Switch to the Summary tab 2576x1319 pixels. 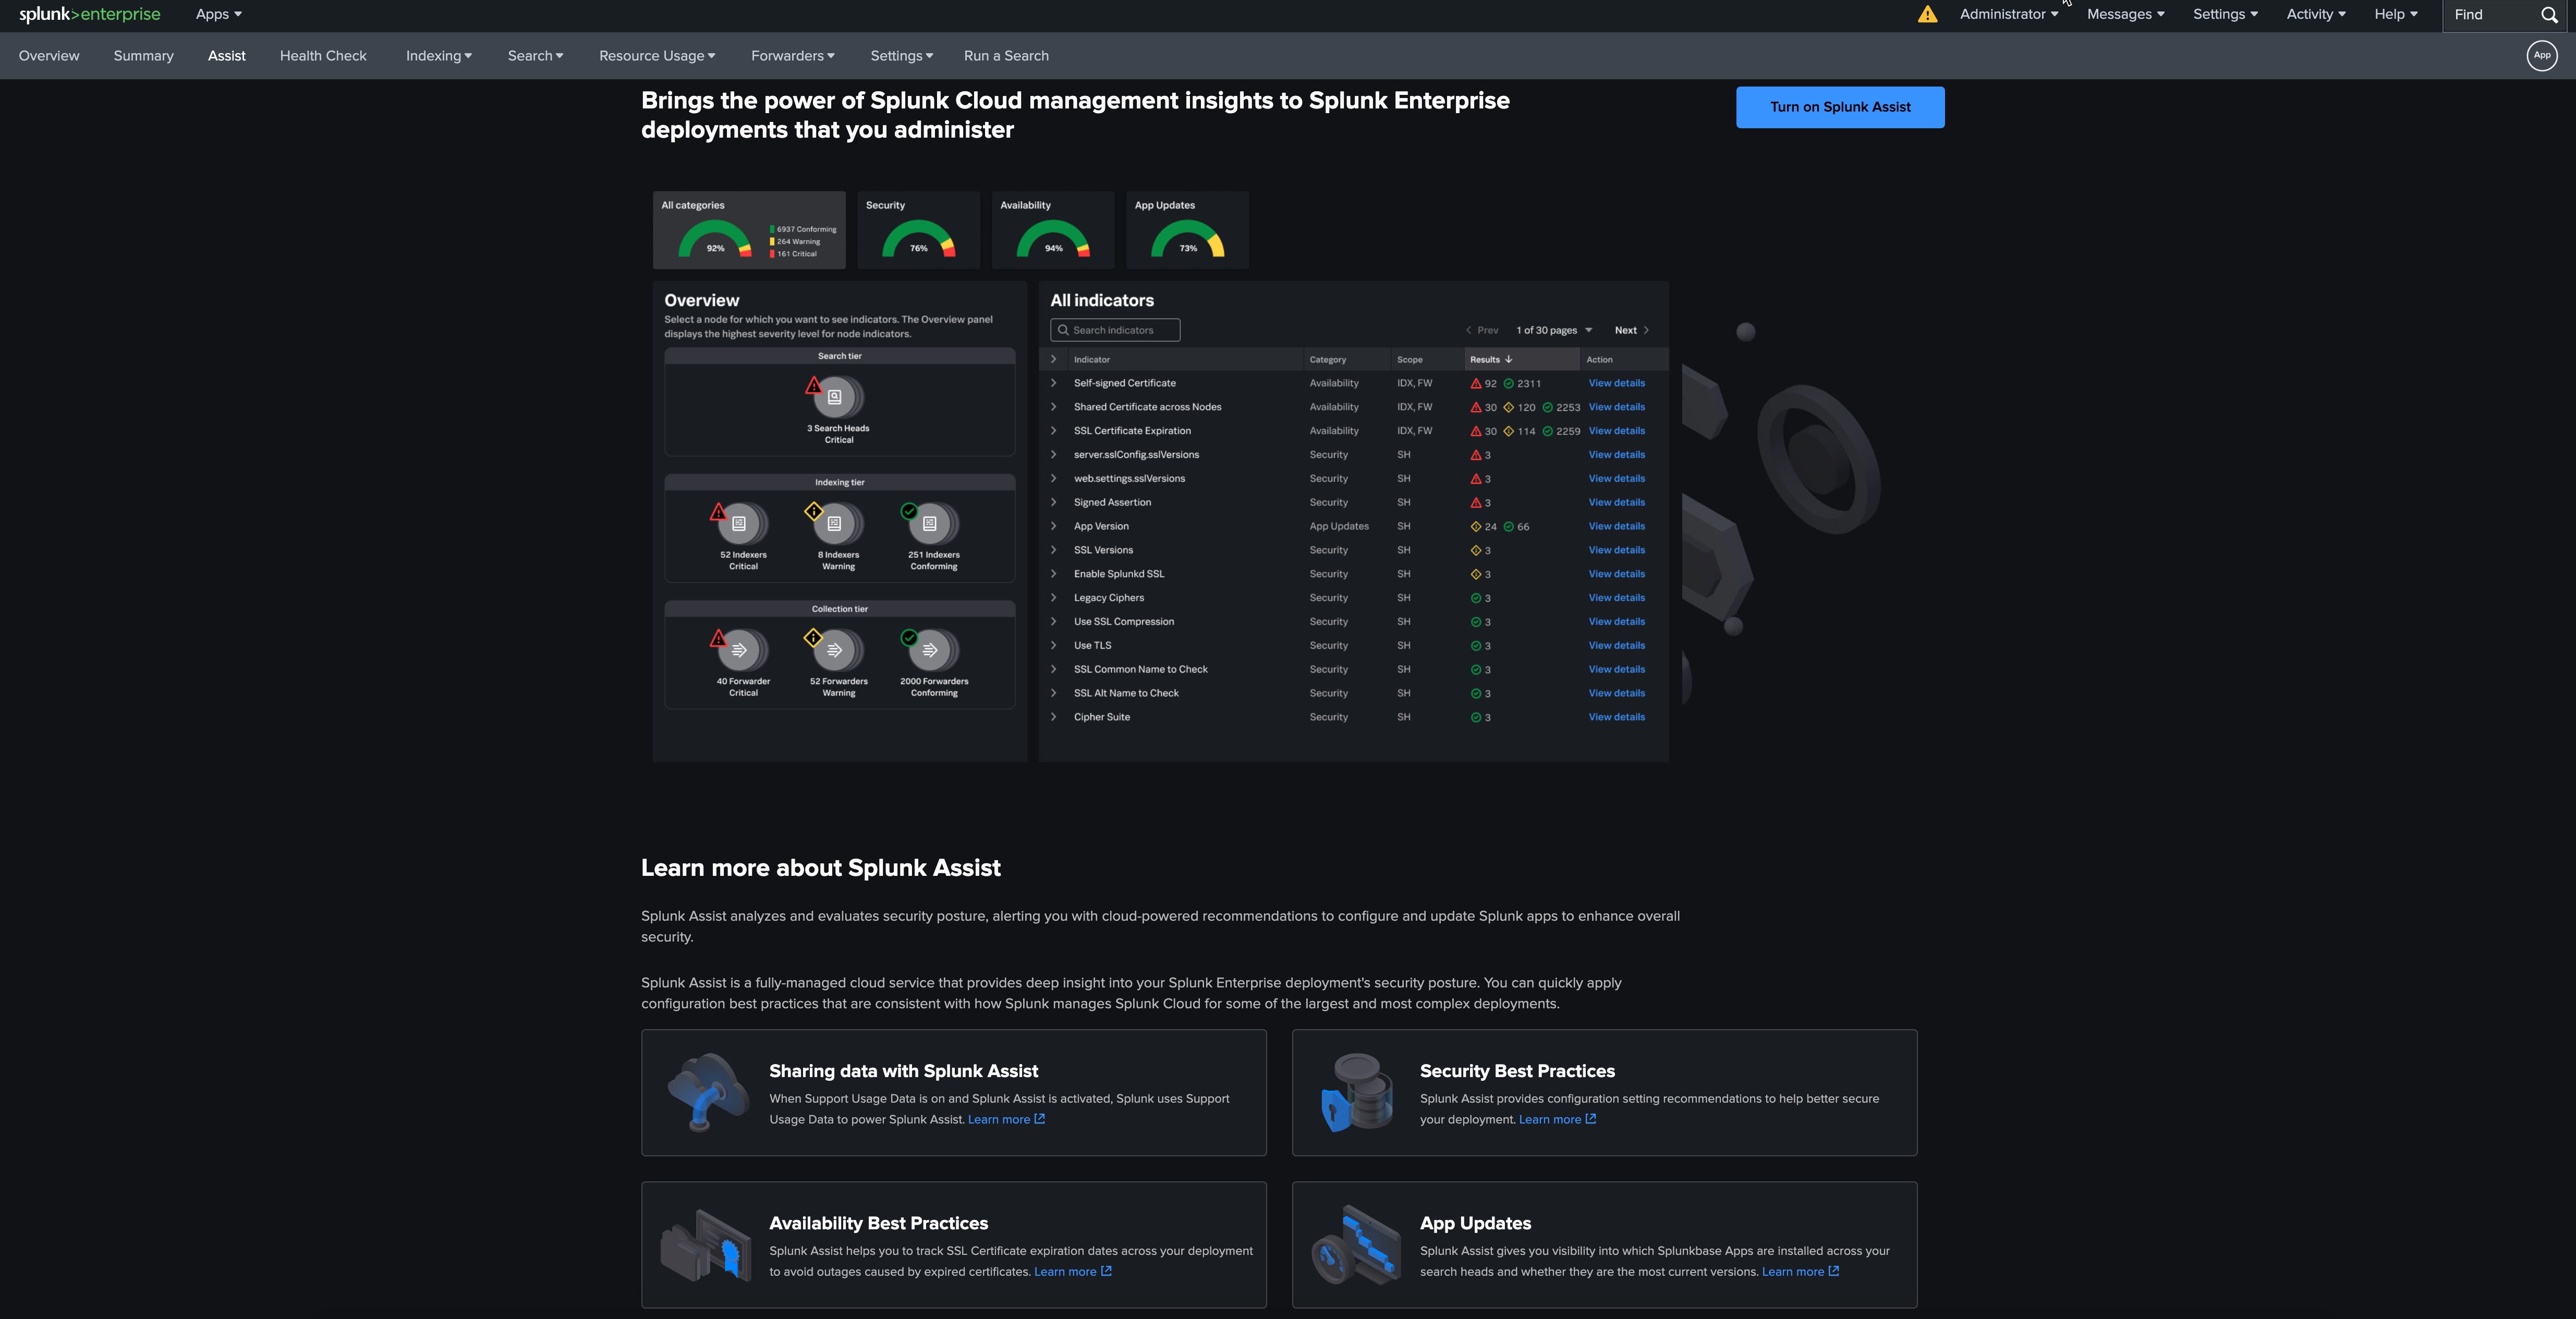tap(143, 56)
